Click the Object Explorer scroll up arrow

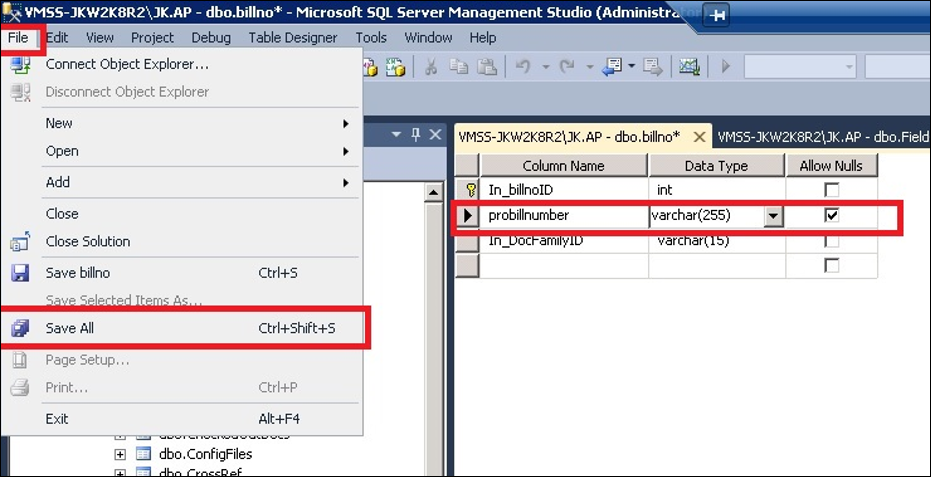(433, 192)
